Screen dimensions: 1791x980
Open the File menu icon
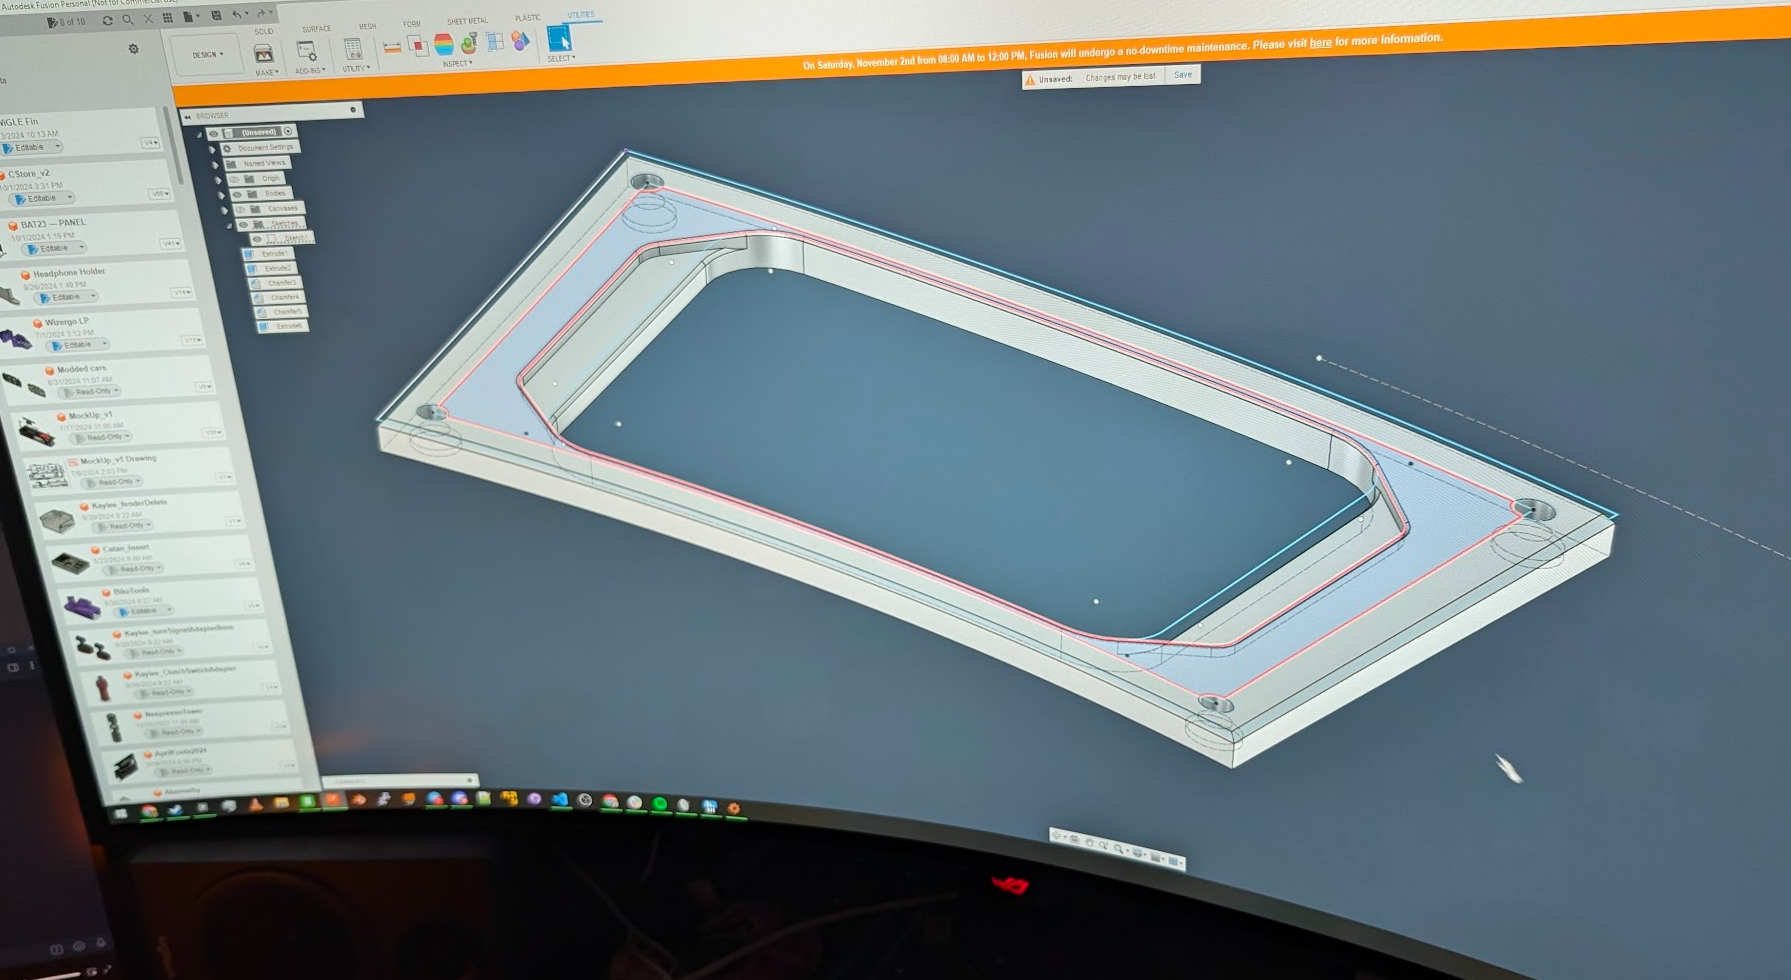(188, 16)
